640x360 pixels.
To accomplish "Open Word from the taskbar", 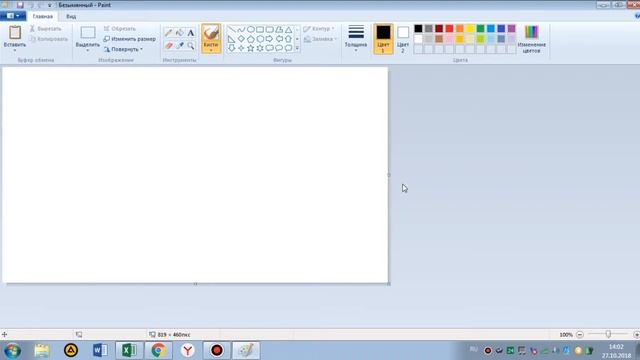I will pyautogui.click(x=100, y=350).
